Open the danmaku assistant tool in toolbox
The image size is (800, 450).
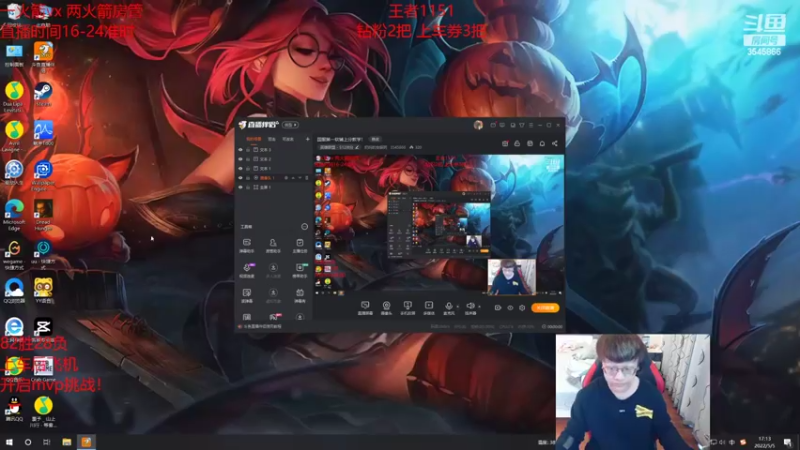click(x=247, y=245)
